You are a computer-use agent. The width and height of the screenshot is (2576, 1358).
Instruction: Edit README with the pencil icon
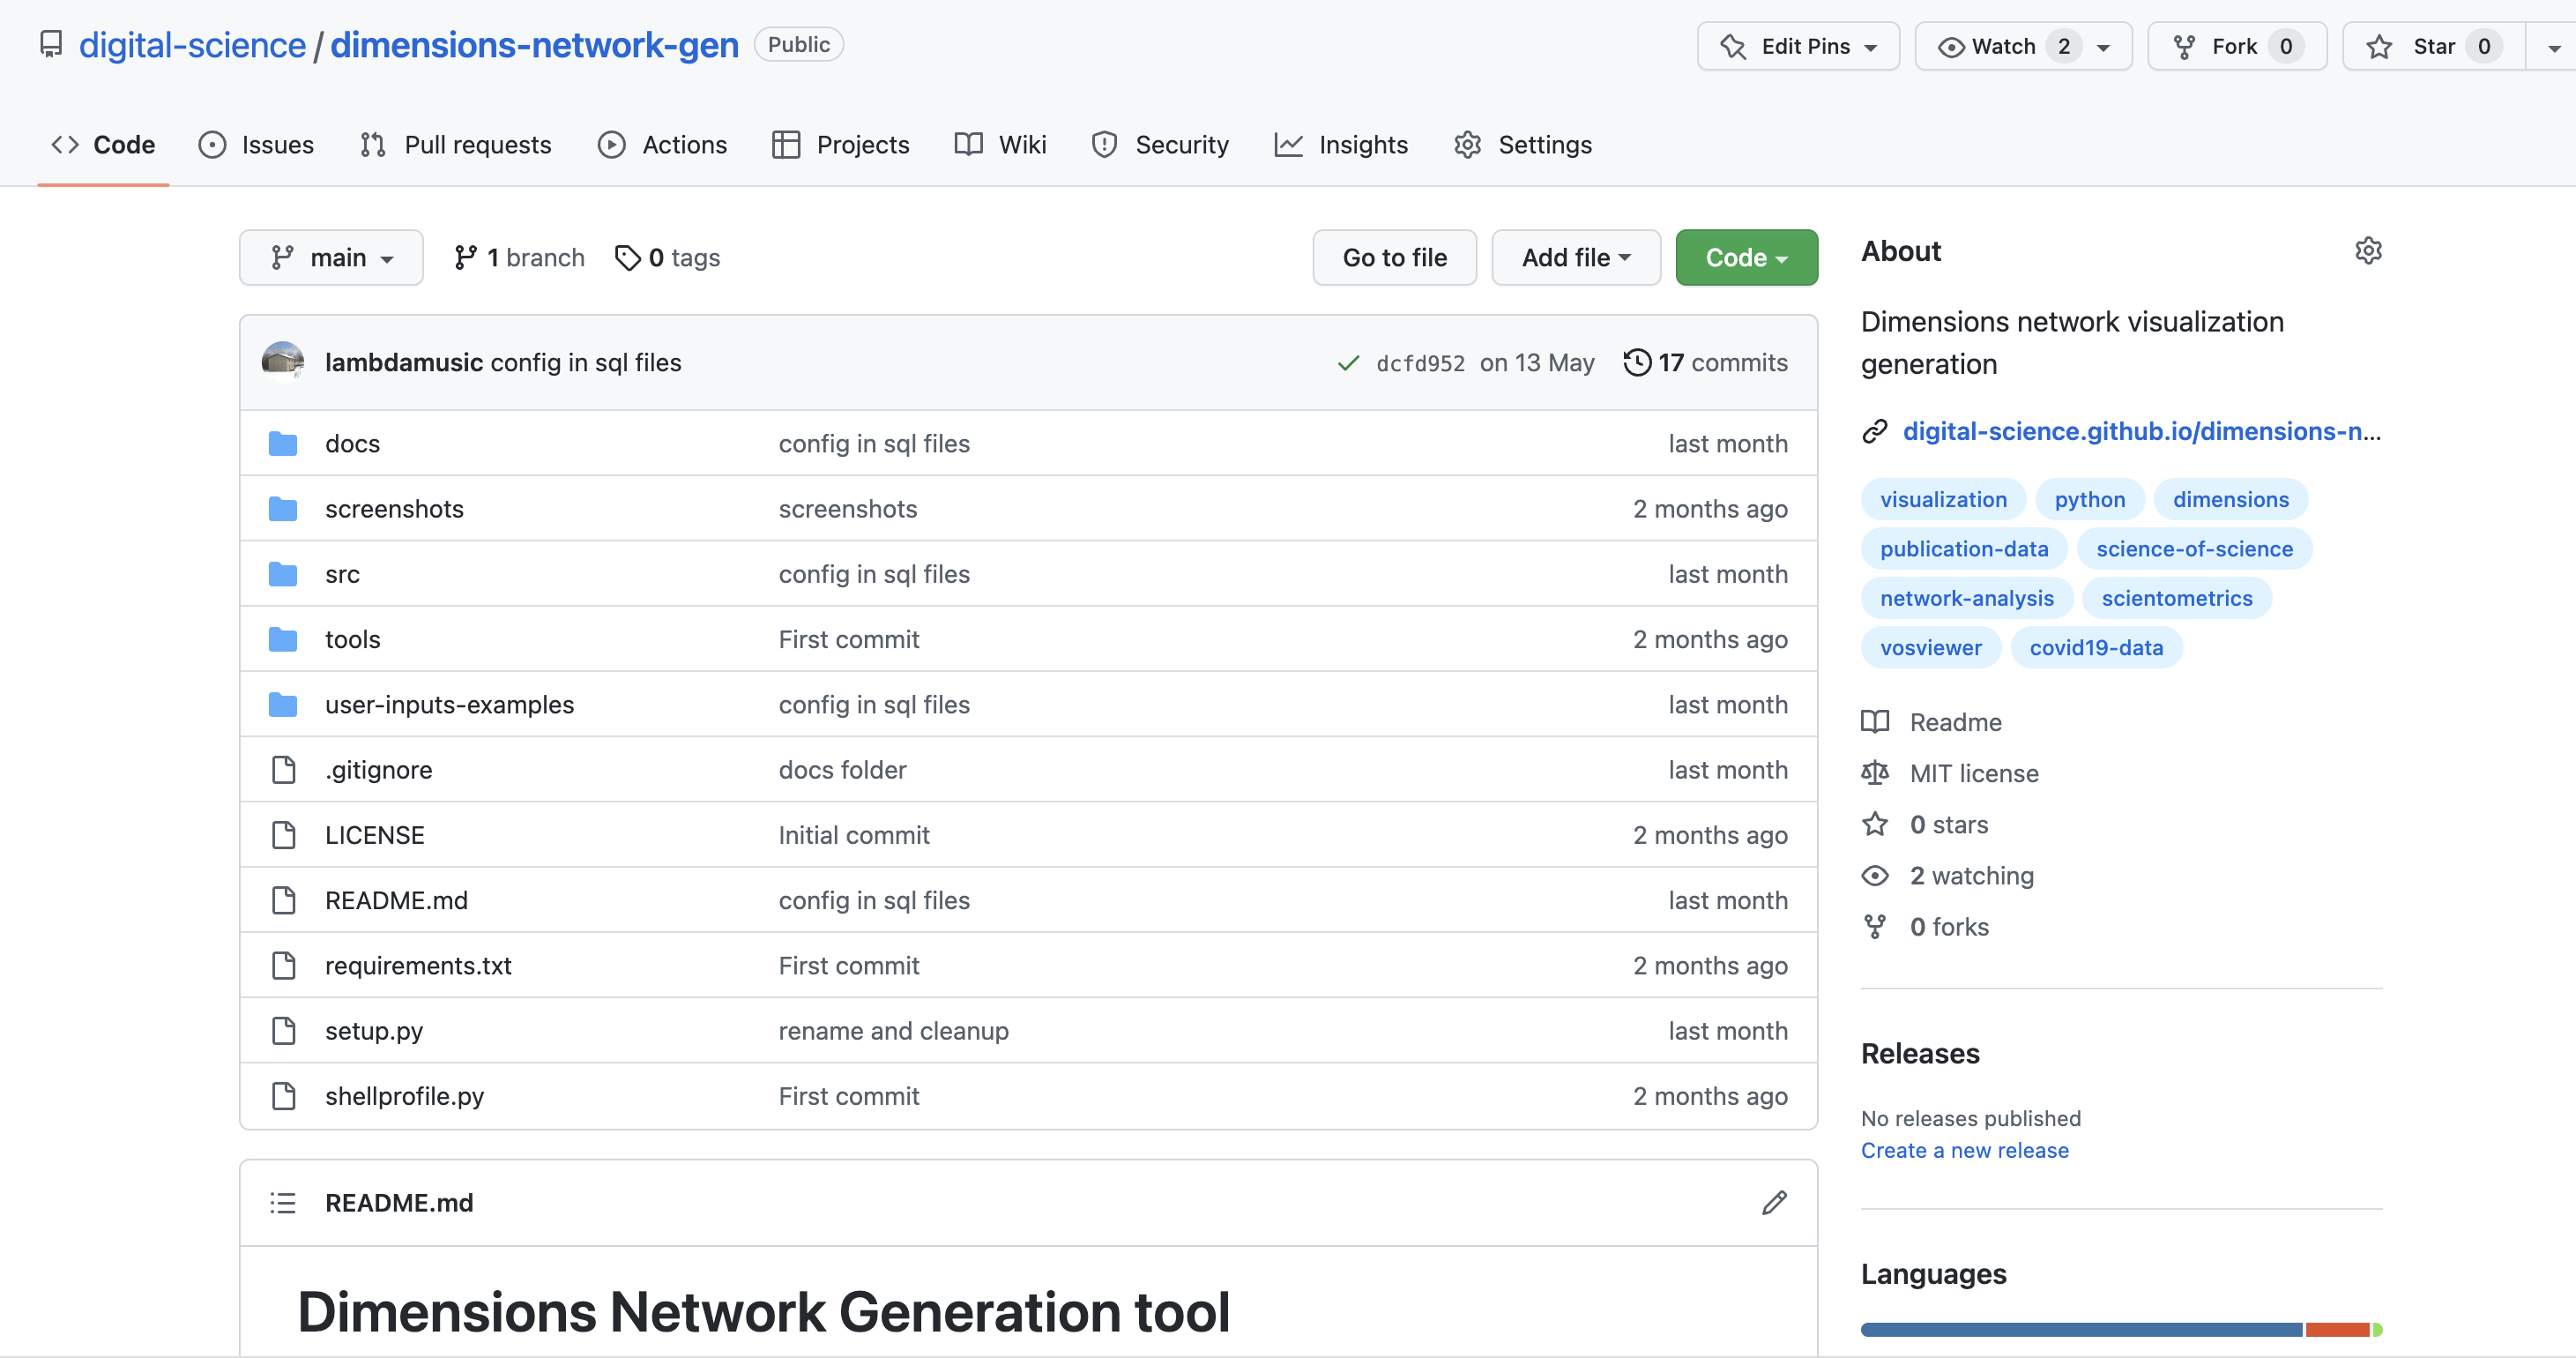point(1774,1203)
